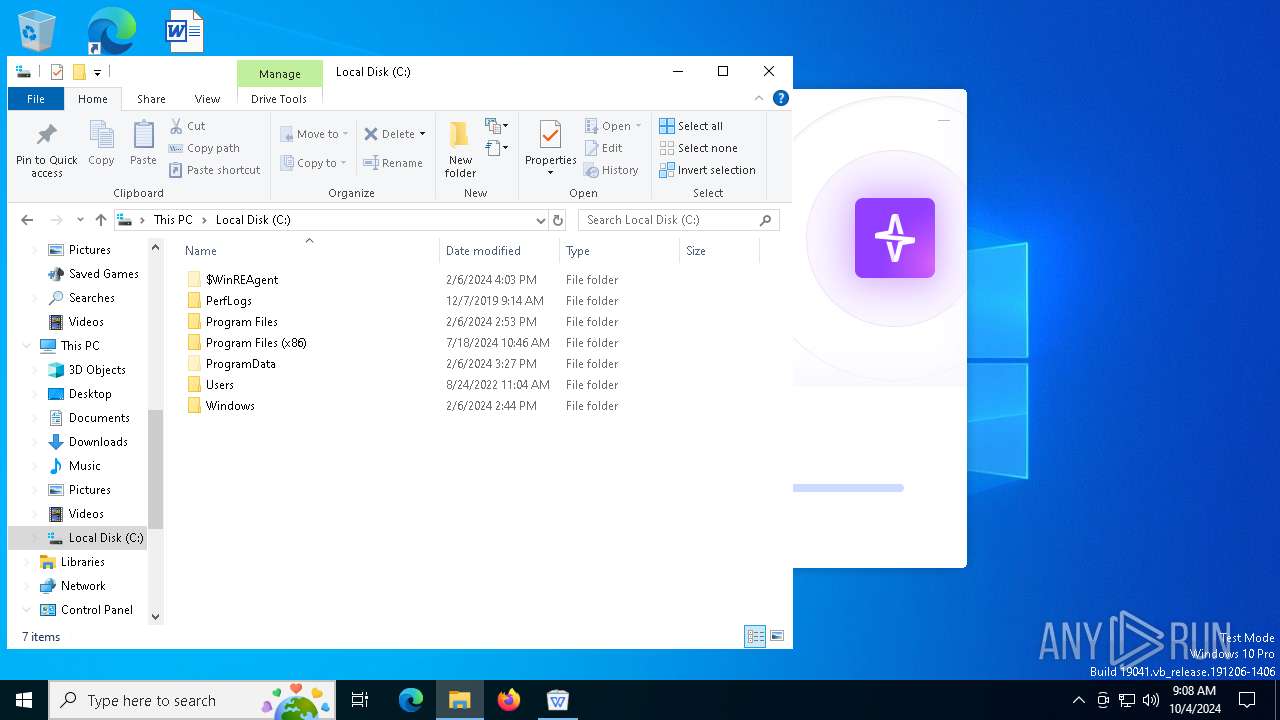Open the File tab

click(x=36, y=99)
